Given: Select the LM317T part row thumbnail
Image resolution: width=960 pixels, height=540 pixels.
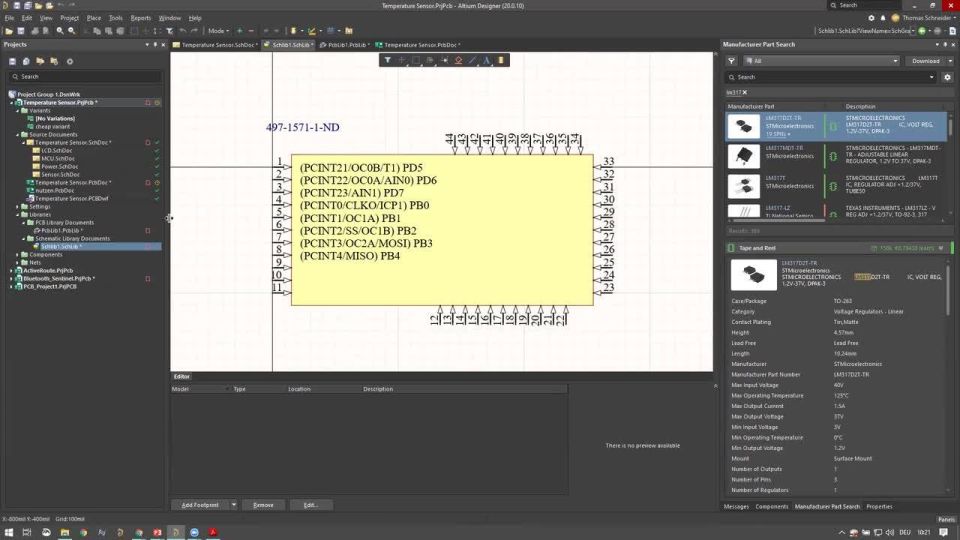Looking at the screenshot, I should pos(744,186).
